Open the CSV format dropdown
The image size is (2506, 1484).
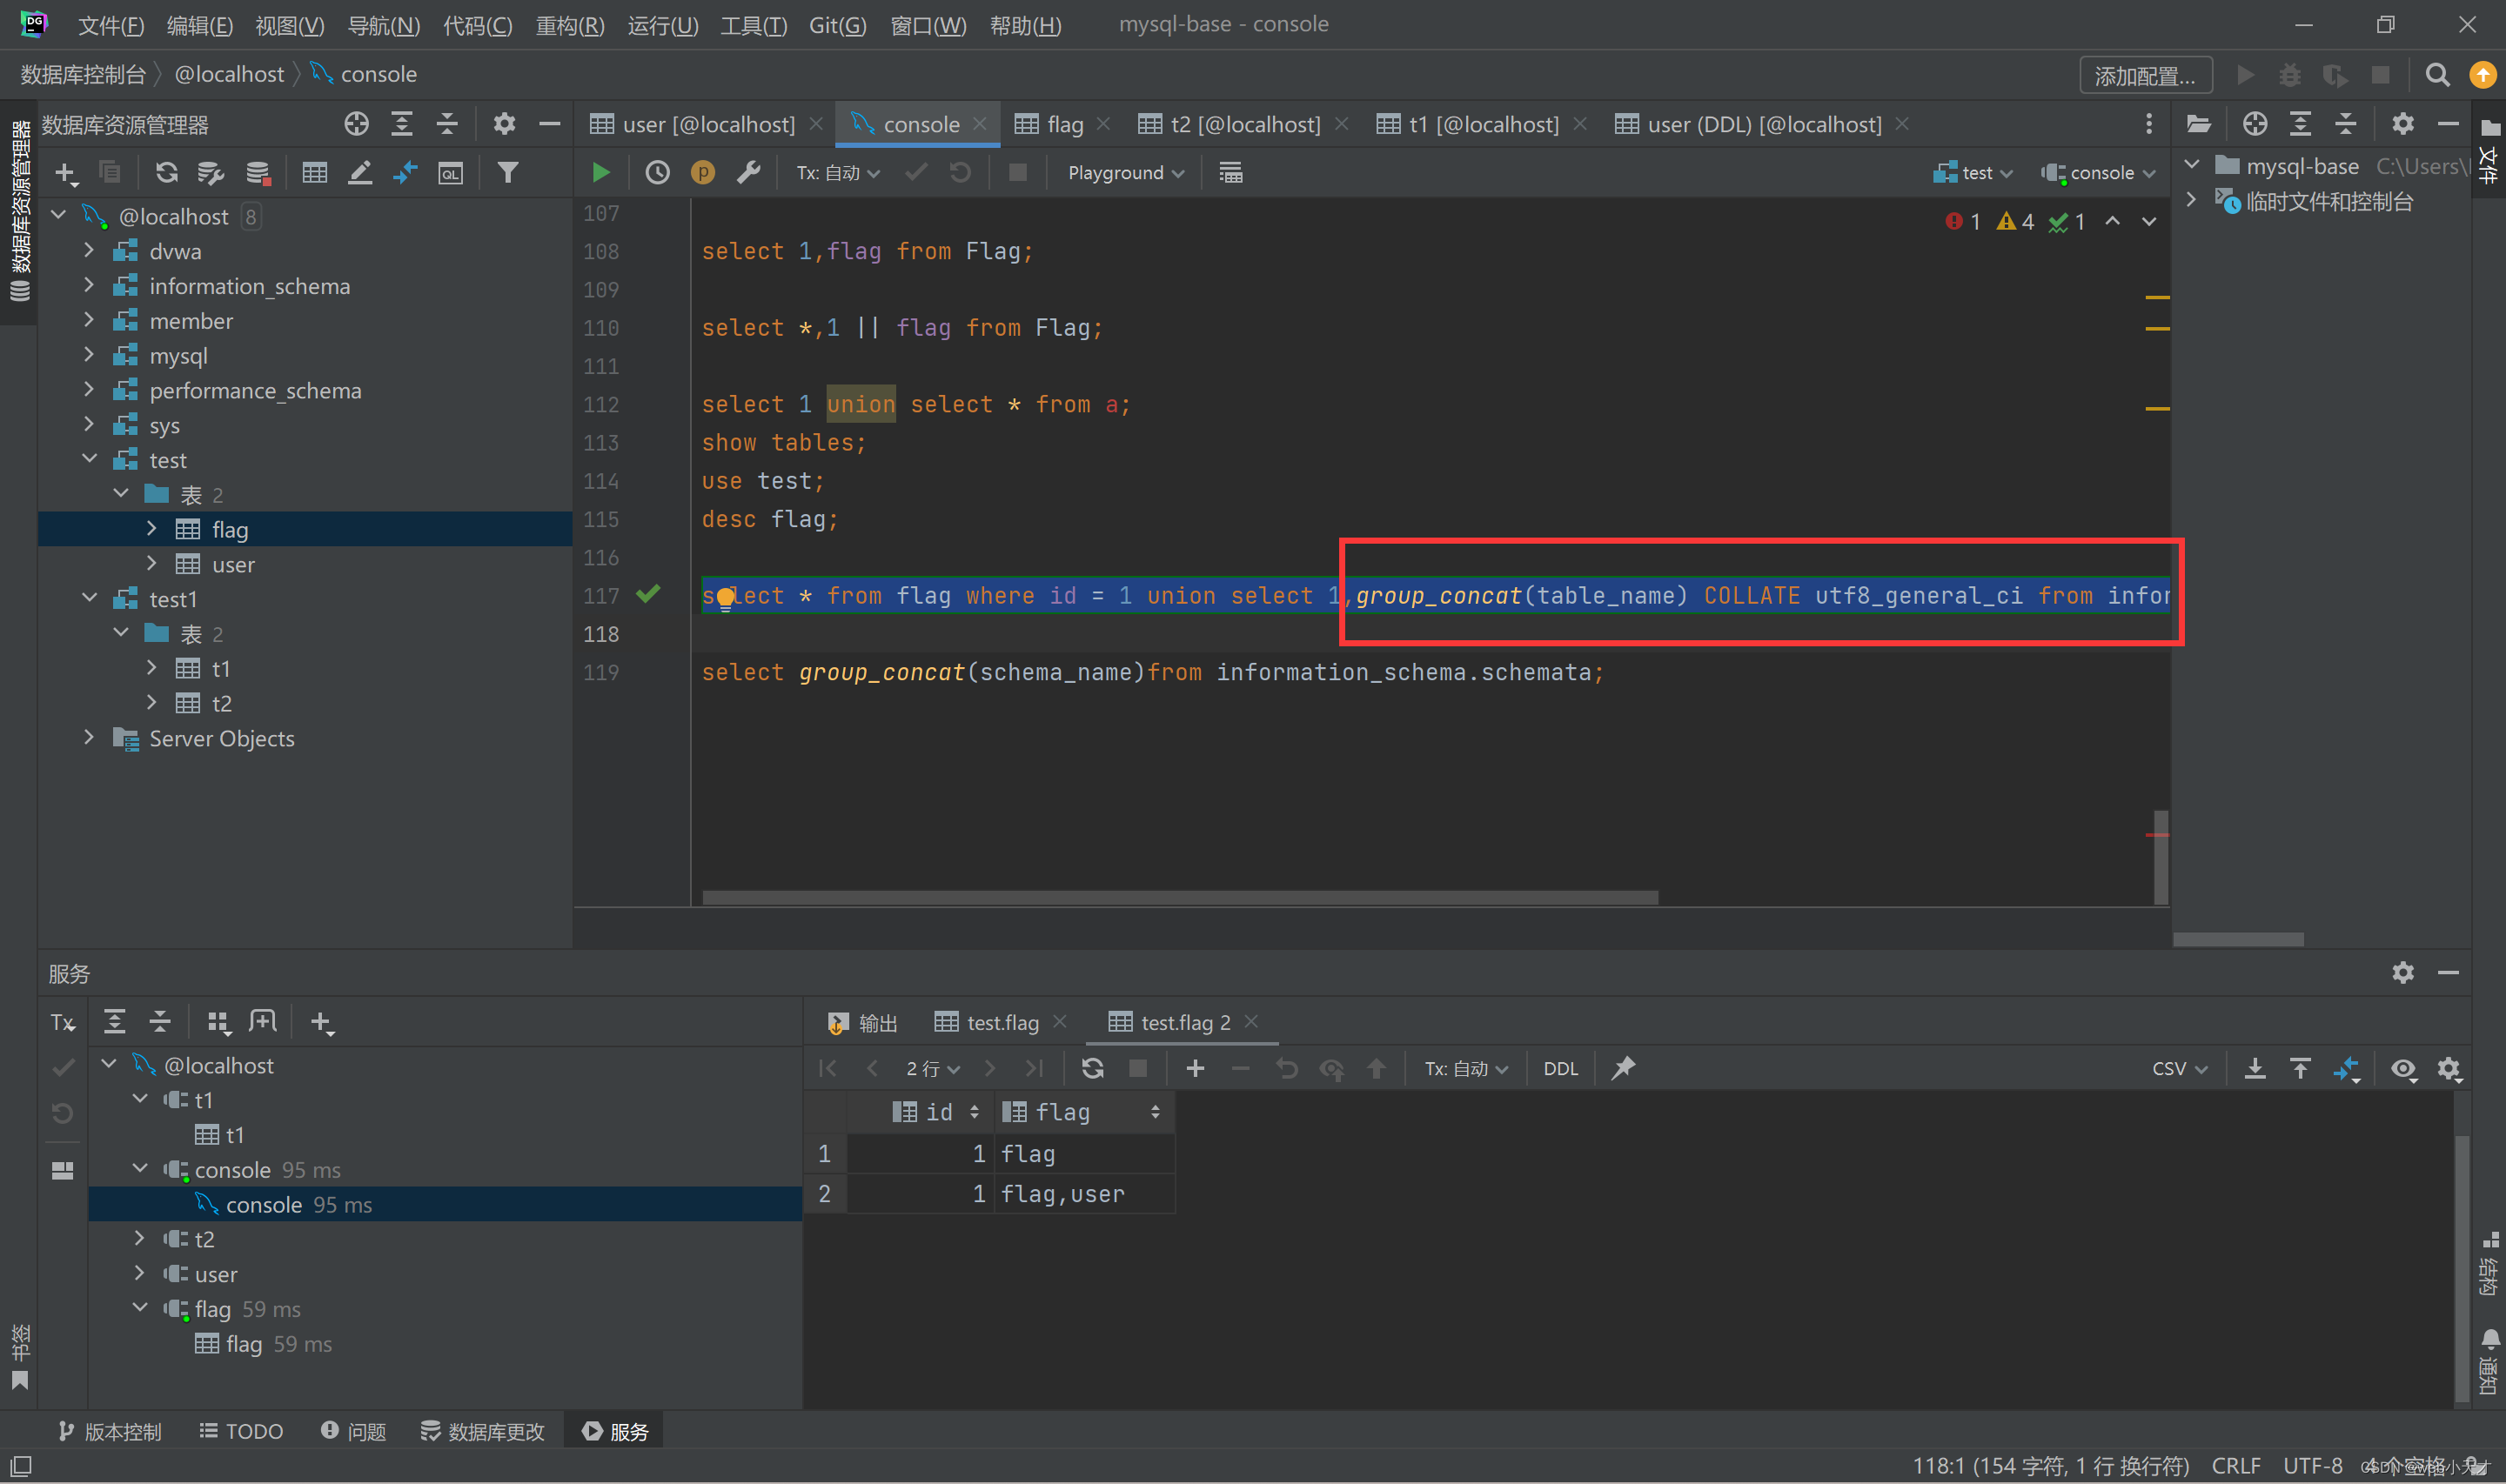(2179, 1068)
